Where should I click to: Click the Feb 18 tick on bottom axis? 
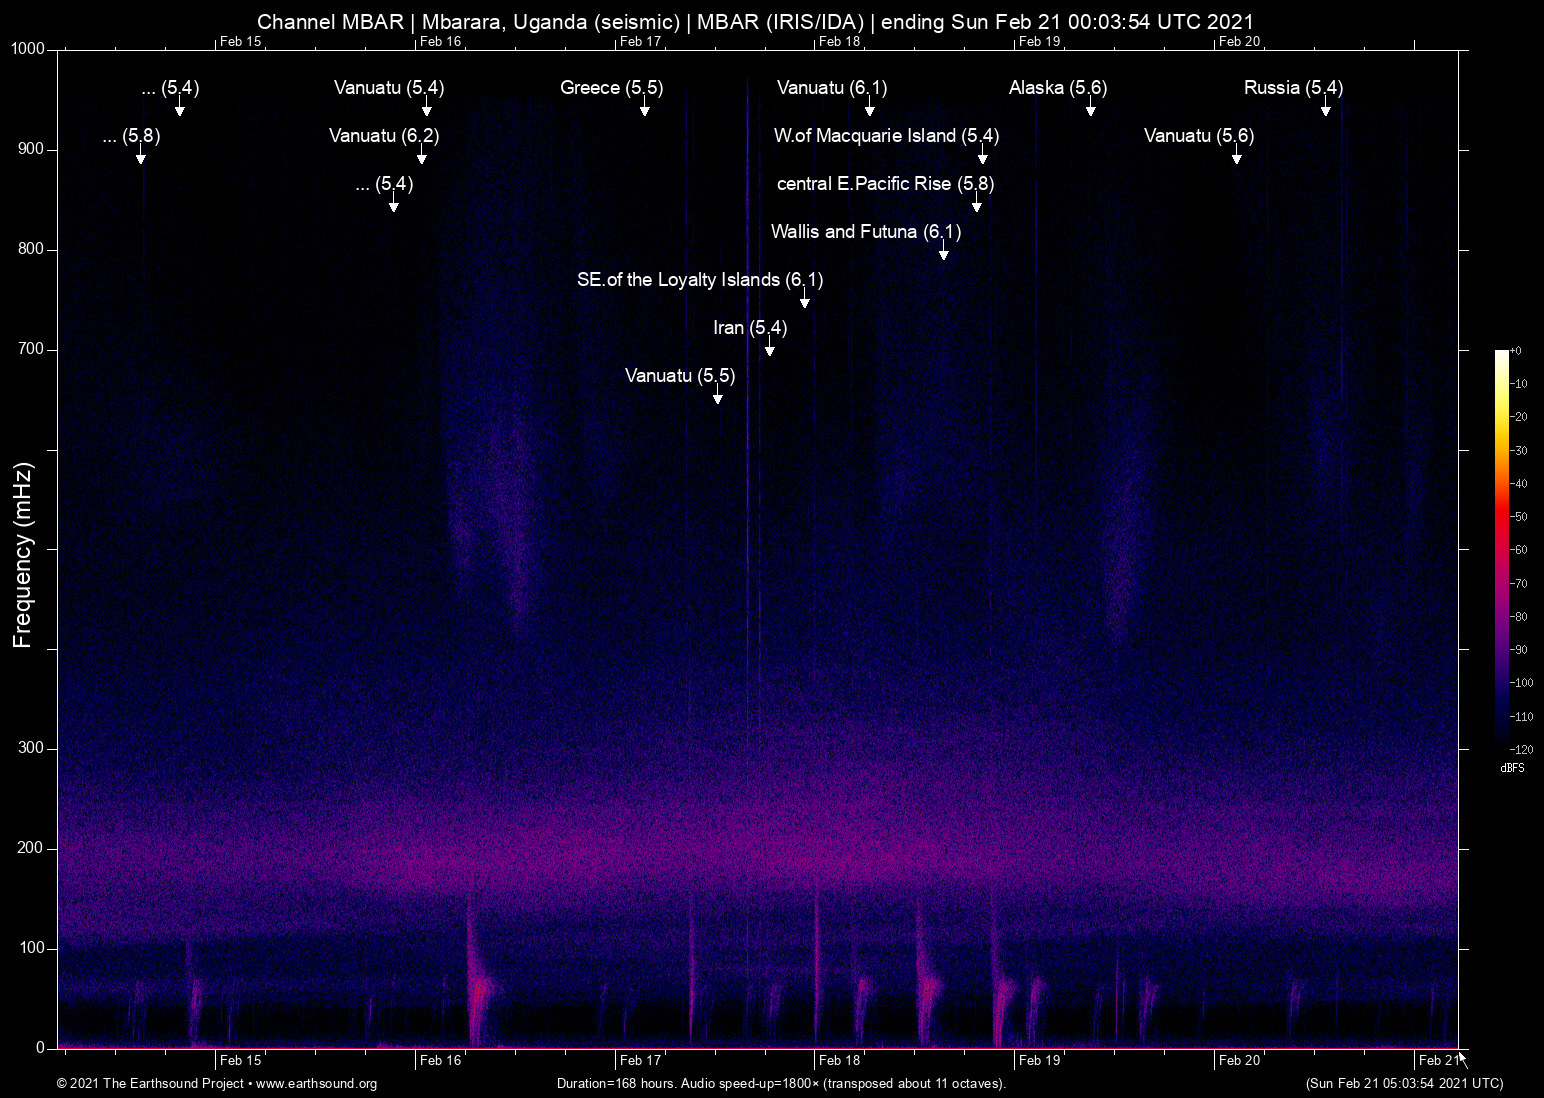click(x=839, y=1060)
